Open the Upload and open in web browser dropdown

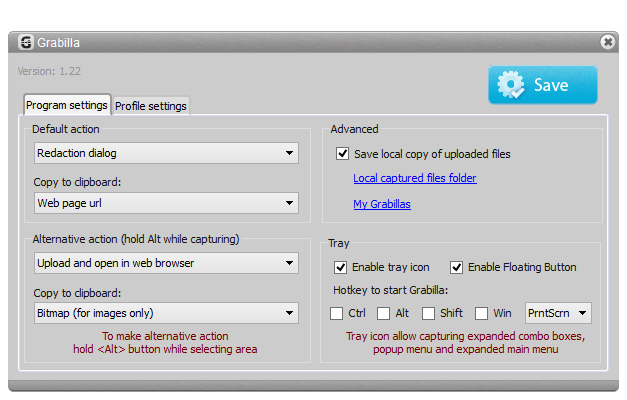pyautogui.click(x=166, y=263)
